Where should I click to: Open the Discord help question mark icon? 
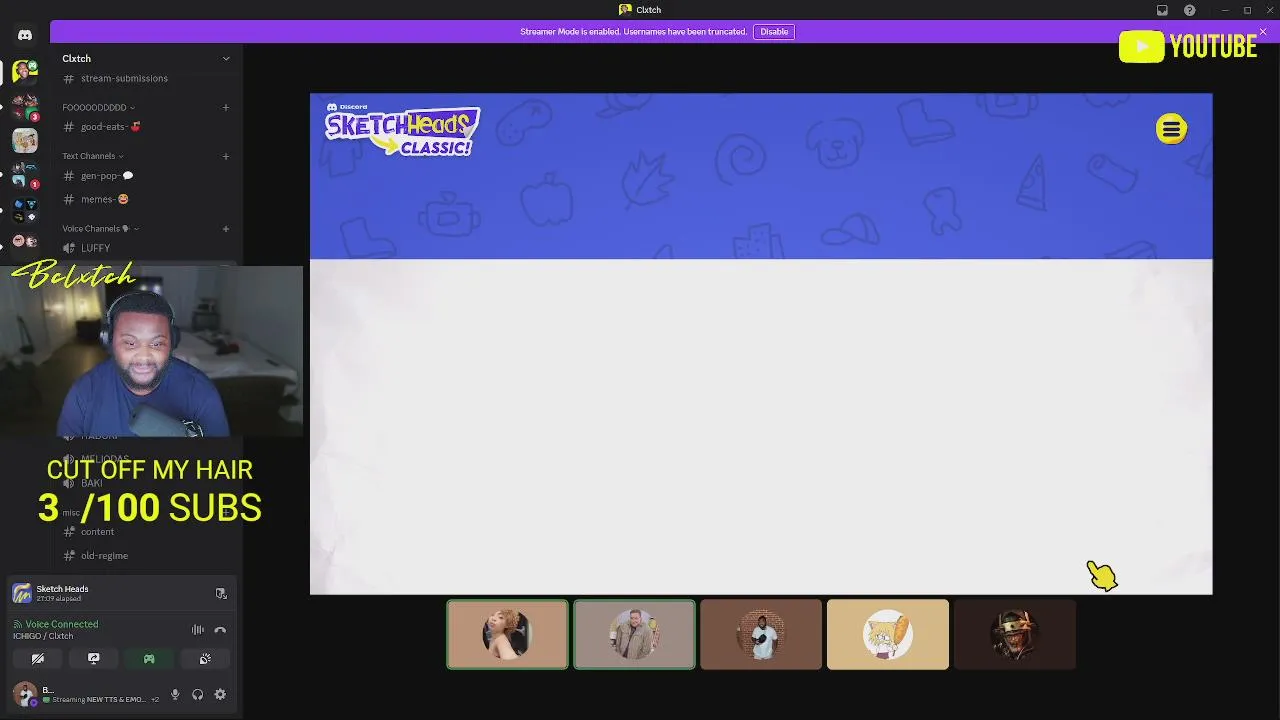point(1189,10)
